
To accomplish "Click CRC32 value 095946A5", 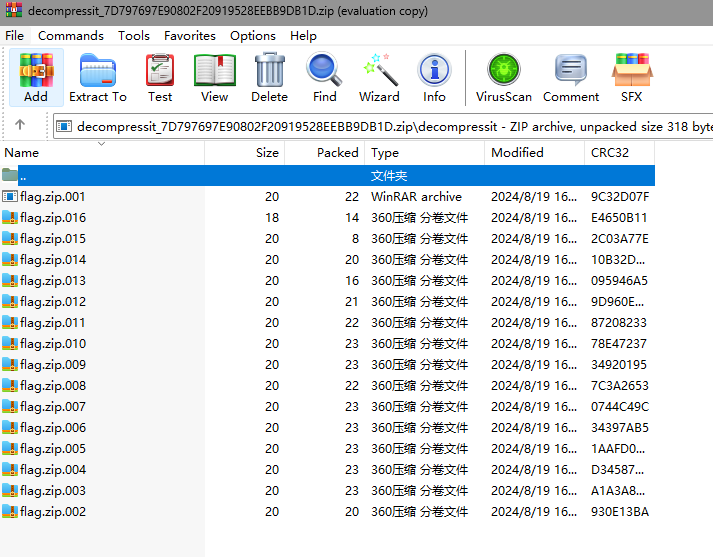I will coord(619,281).
